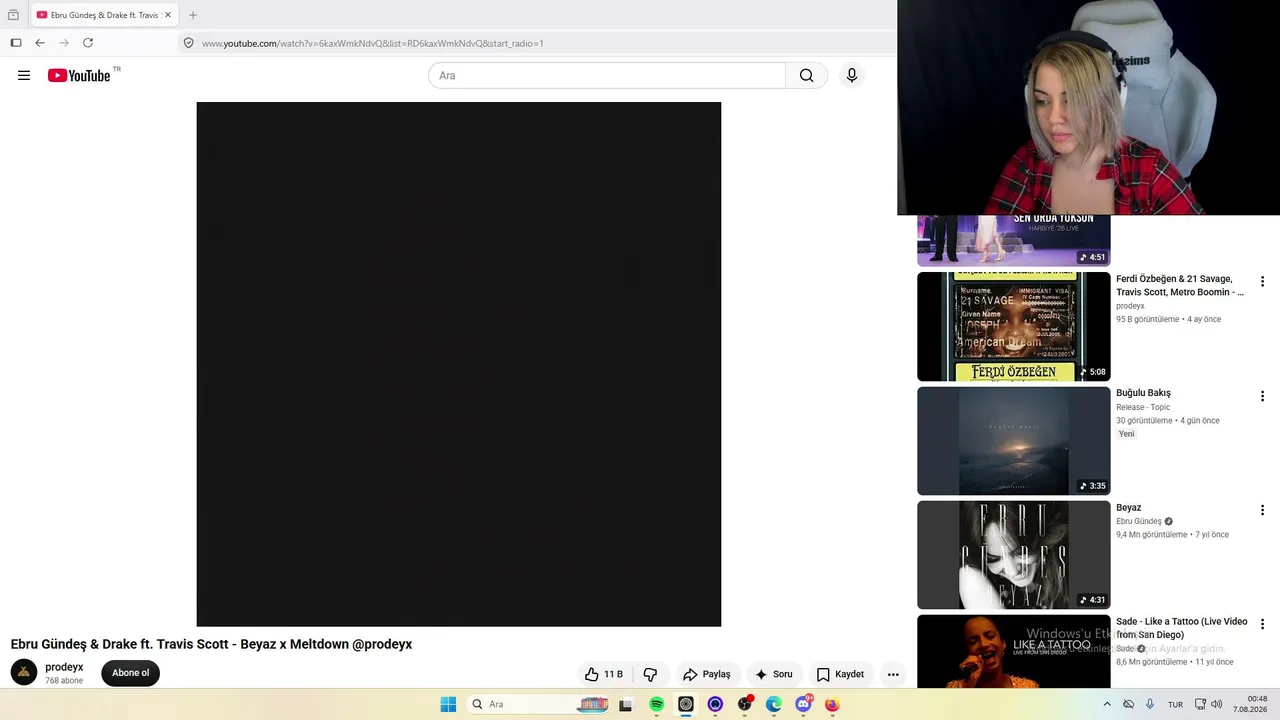This screenshot has height=720, width=1280.
Task: Select the Ebru Gündeş & Drake browser tab
Action: (x=104, y=15)
